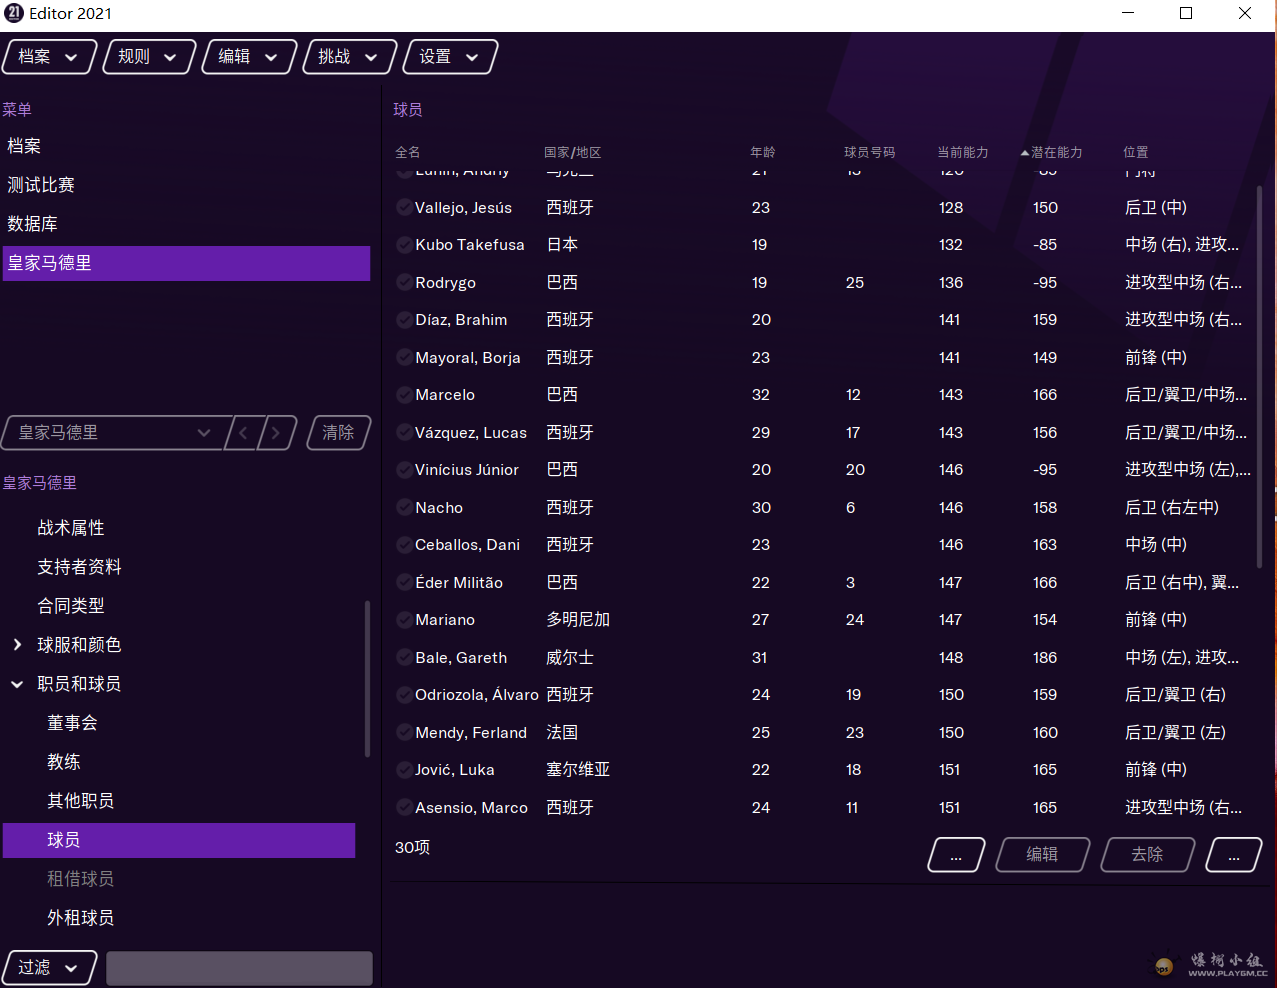This screenshot has height=988, width=1277.
Task: Click the sort arrow on 潜在能力 column
Action: pos(1024,153)
